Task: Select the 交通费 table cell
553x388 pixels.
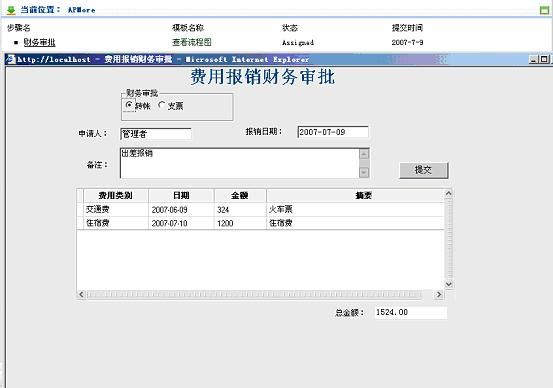Action: tap(116, 210)
